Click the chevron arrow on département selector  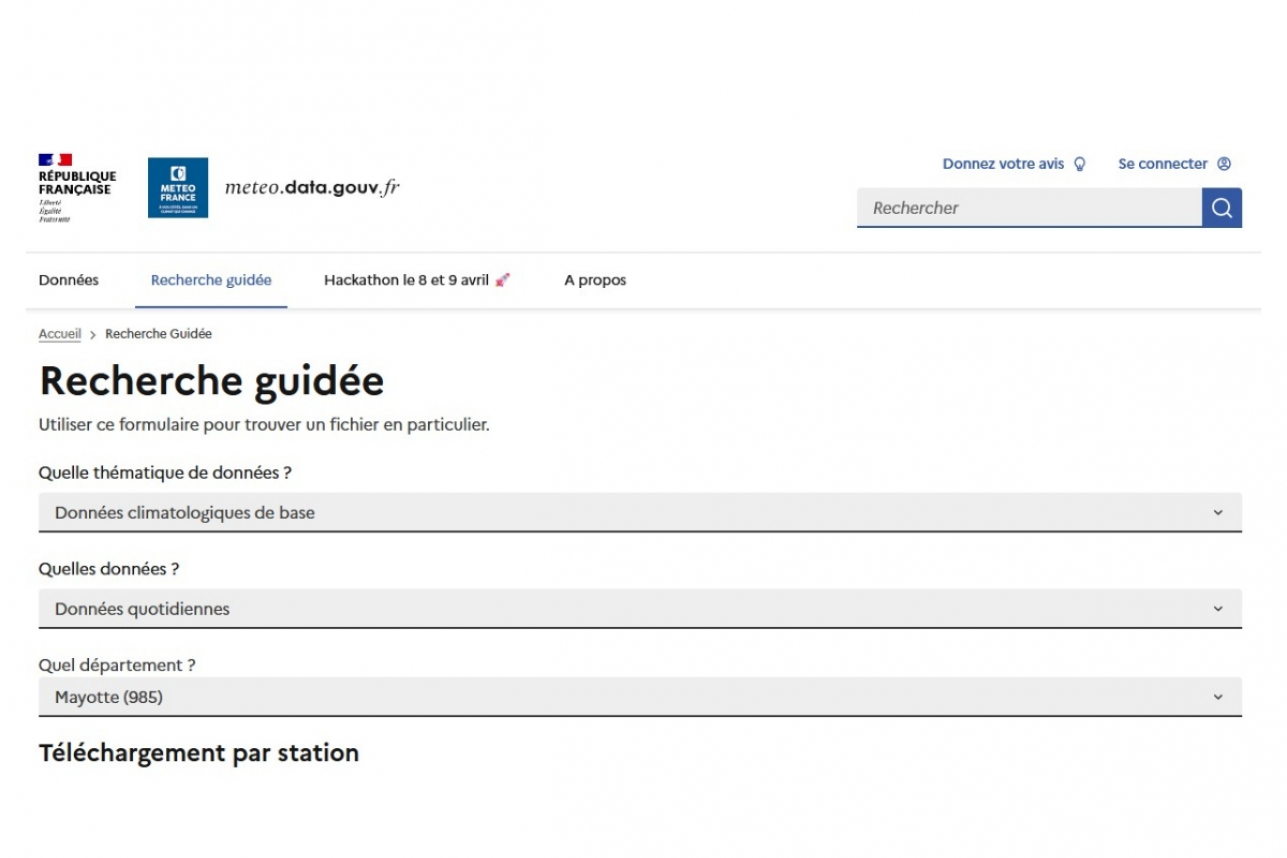pyautogui.click(x=1217, y=697)
